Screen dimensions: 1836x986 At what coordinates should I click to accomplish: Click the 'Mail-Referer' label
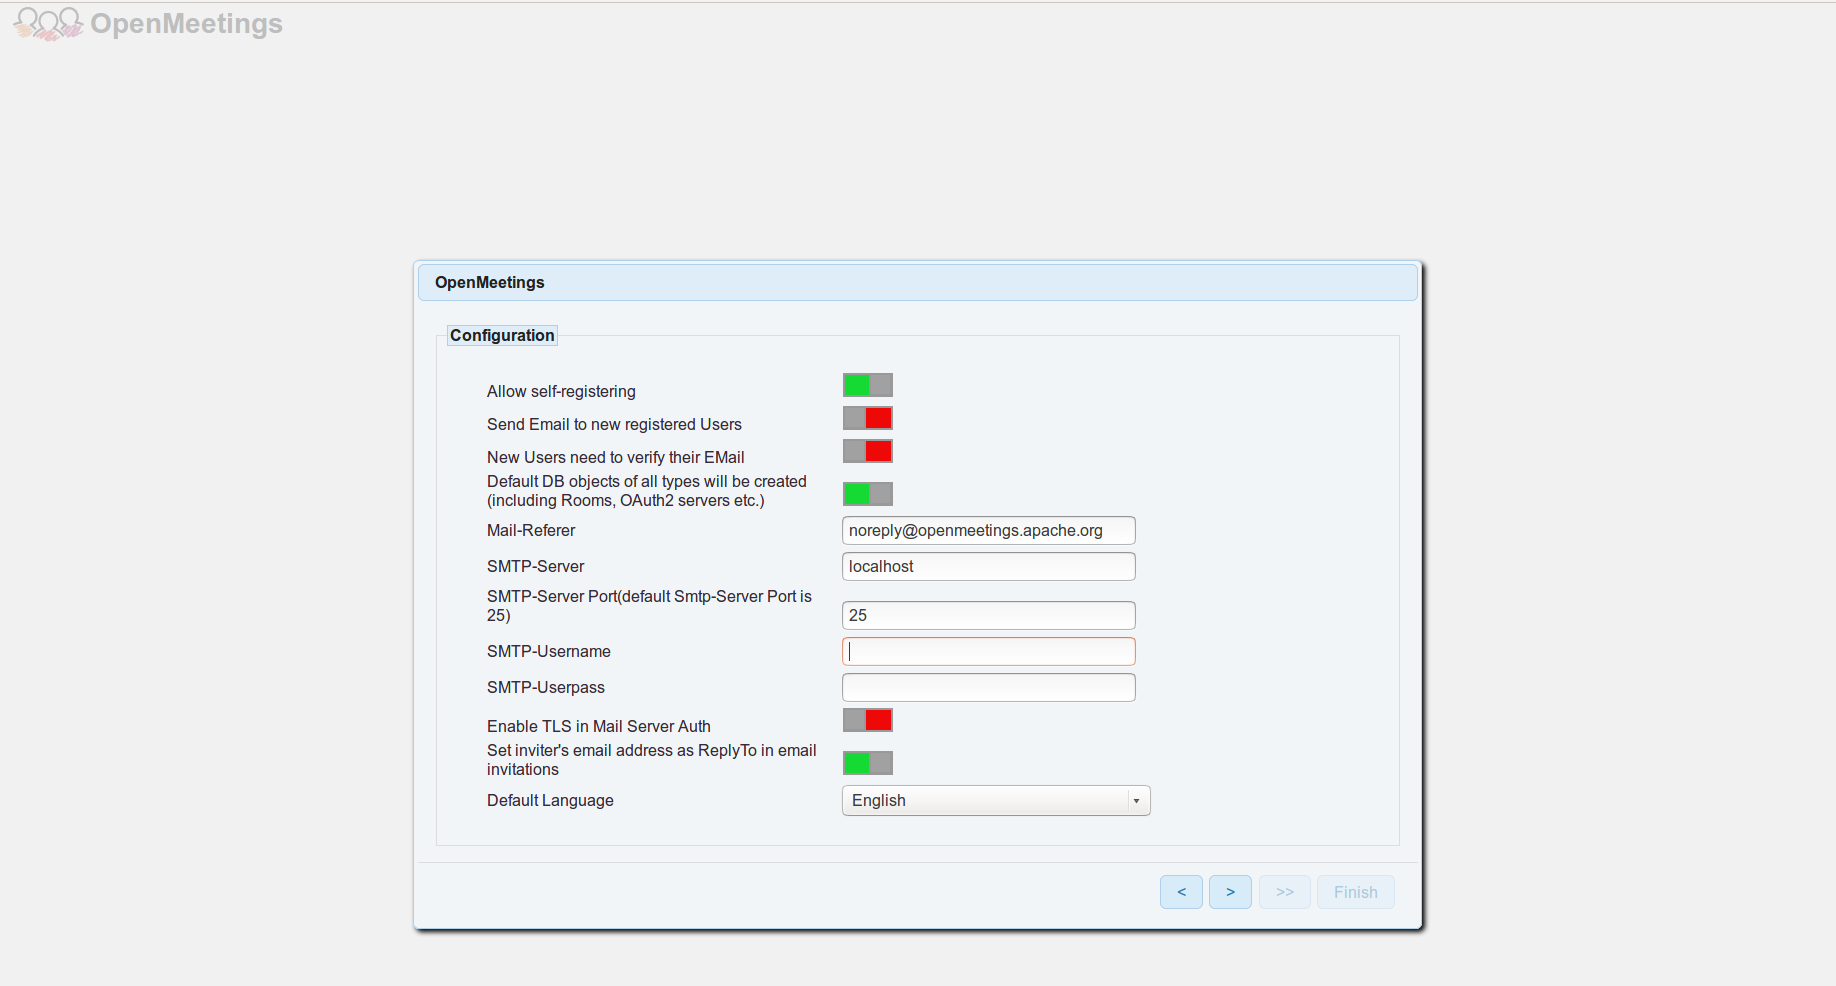[531, 530]
